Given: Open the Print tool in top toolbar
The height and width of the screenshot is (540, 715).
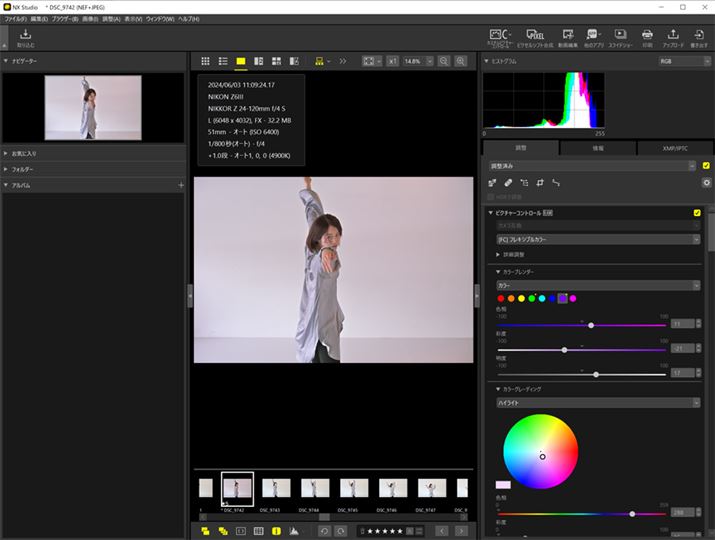Looking at the screenshot, I should click(647, 37).
